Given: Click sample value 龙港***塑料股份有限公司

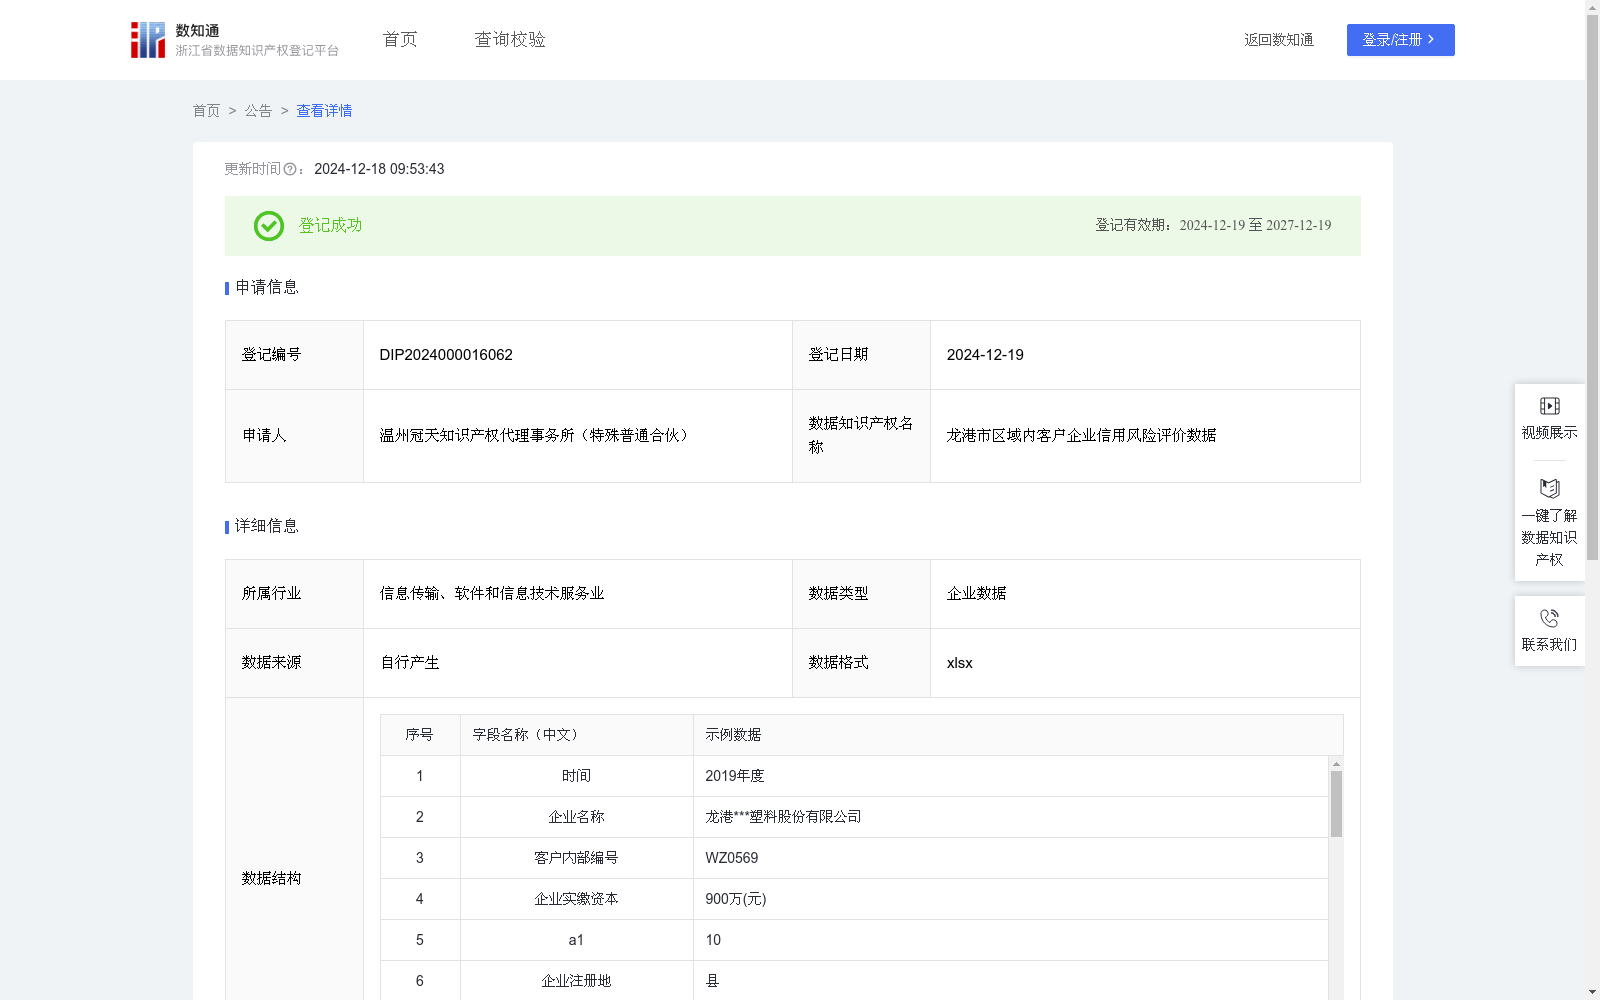Looking at the screenshot, I should coord(783,817).
